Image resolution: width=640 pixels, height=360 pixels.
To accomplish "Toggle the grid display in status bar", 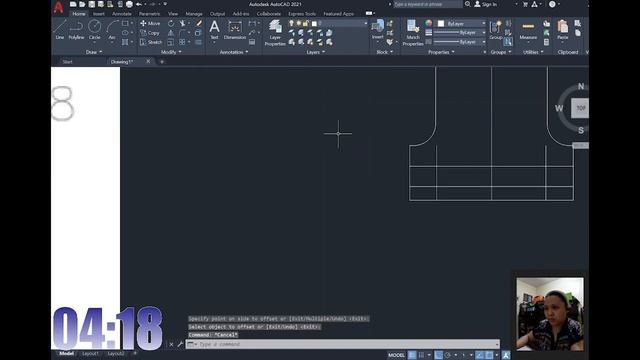I will (412, 355).
